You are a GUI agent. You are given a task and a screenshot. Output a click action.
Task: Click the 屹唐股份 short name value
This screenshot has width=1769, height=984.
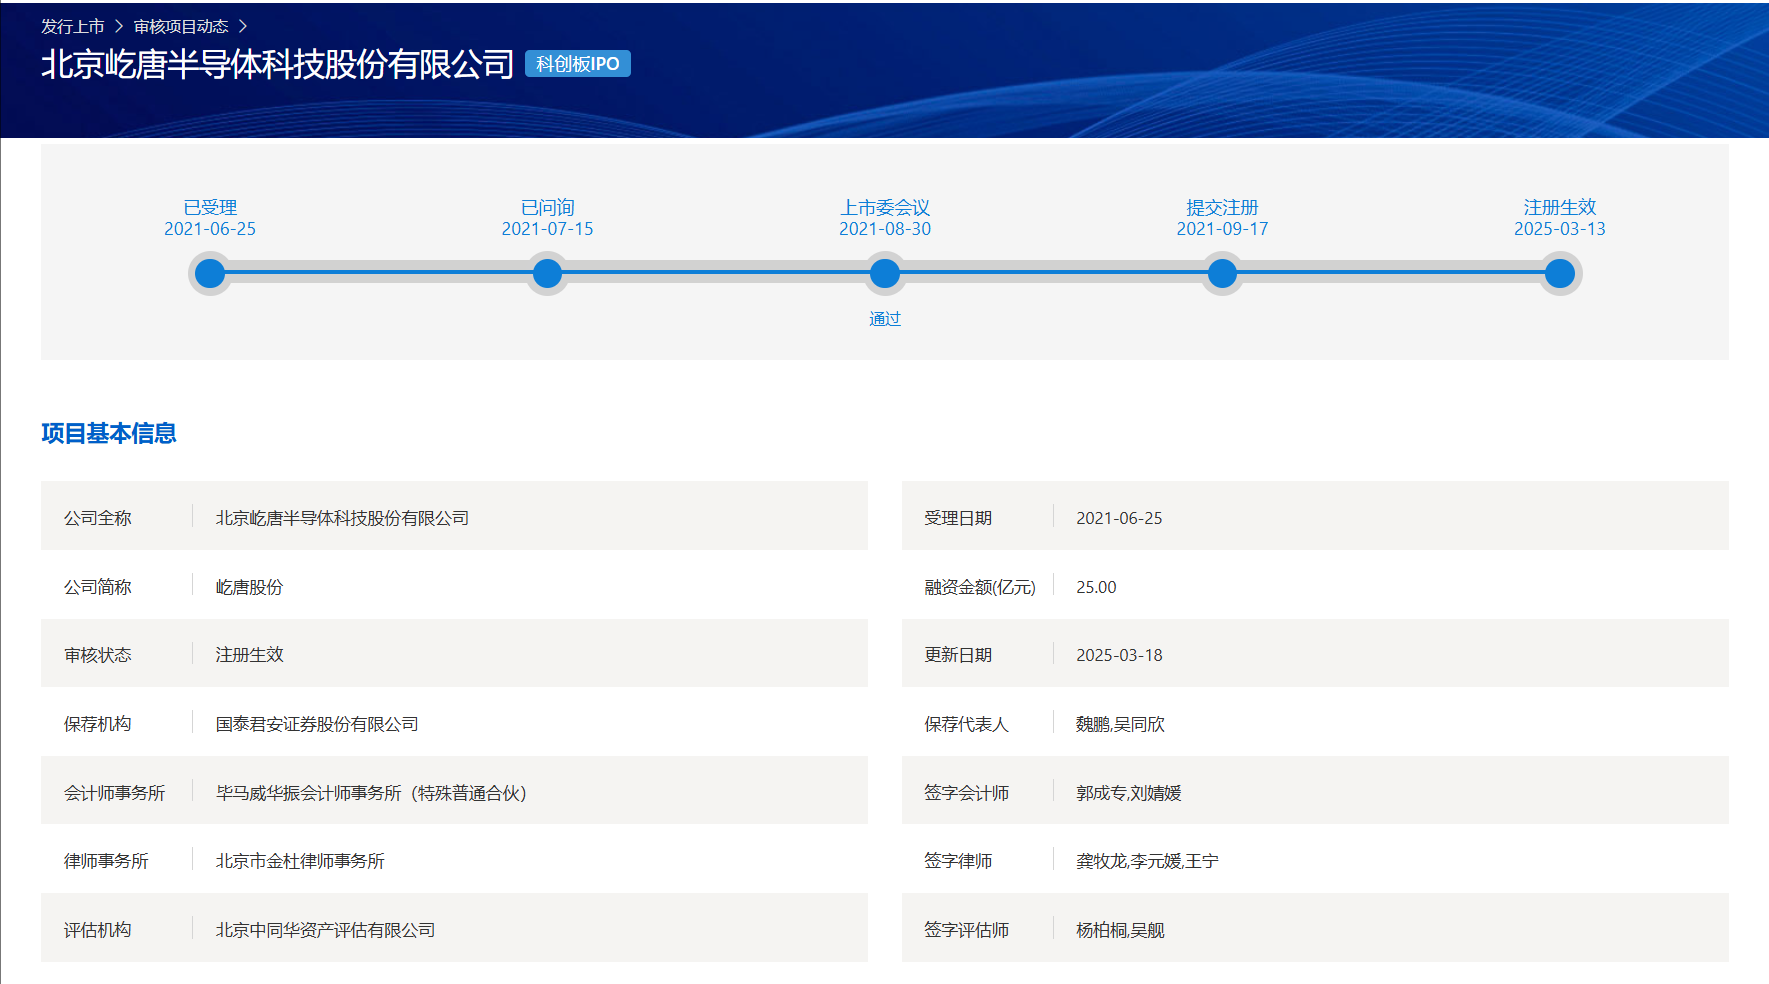click(249, 587)
